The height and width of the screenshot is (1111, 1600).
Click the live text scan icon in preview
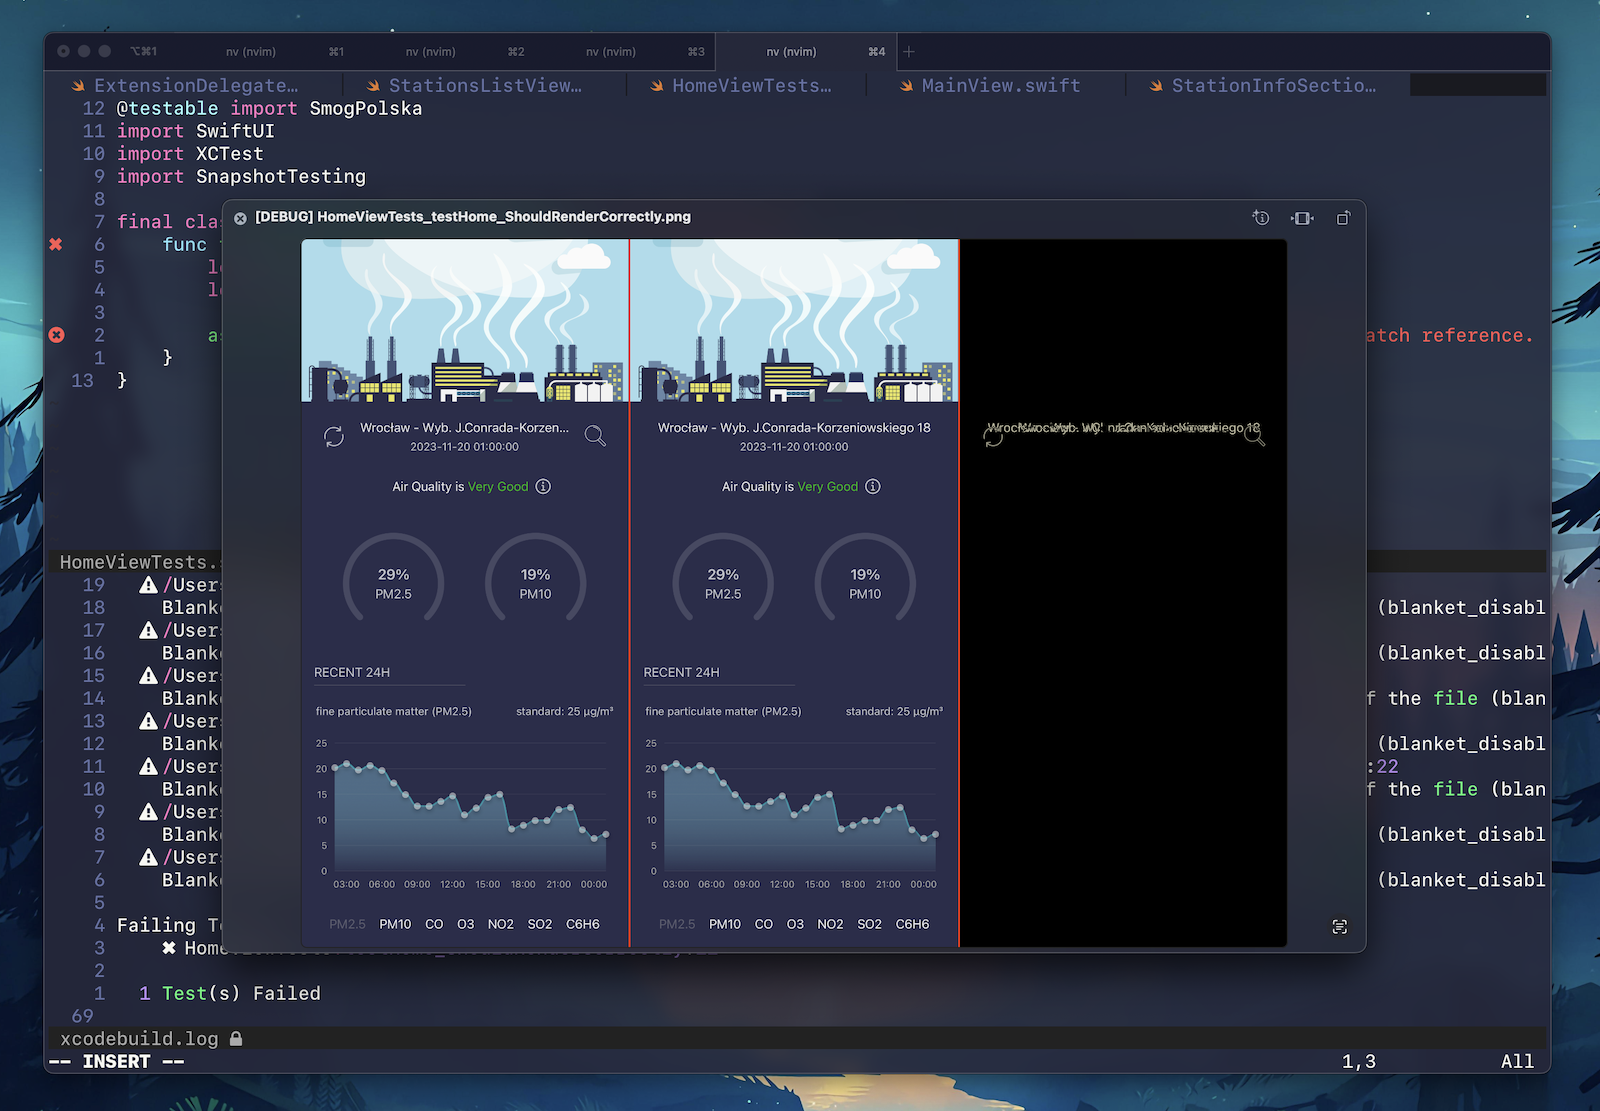pyautogui.click(x=1340, y=927)
